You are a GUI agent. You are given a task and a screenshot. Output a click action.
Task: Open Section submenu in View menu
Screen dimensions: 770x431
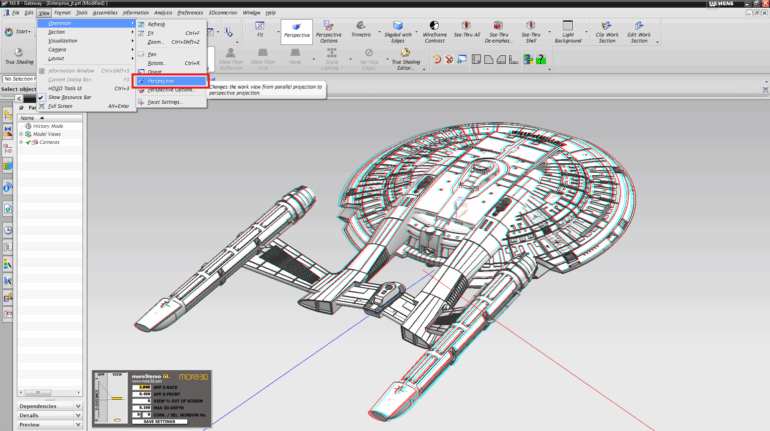tap(86, 32)
